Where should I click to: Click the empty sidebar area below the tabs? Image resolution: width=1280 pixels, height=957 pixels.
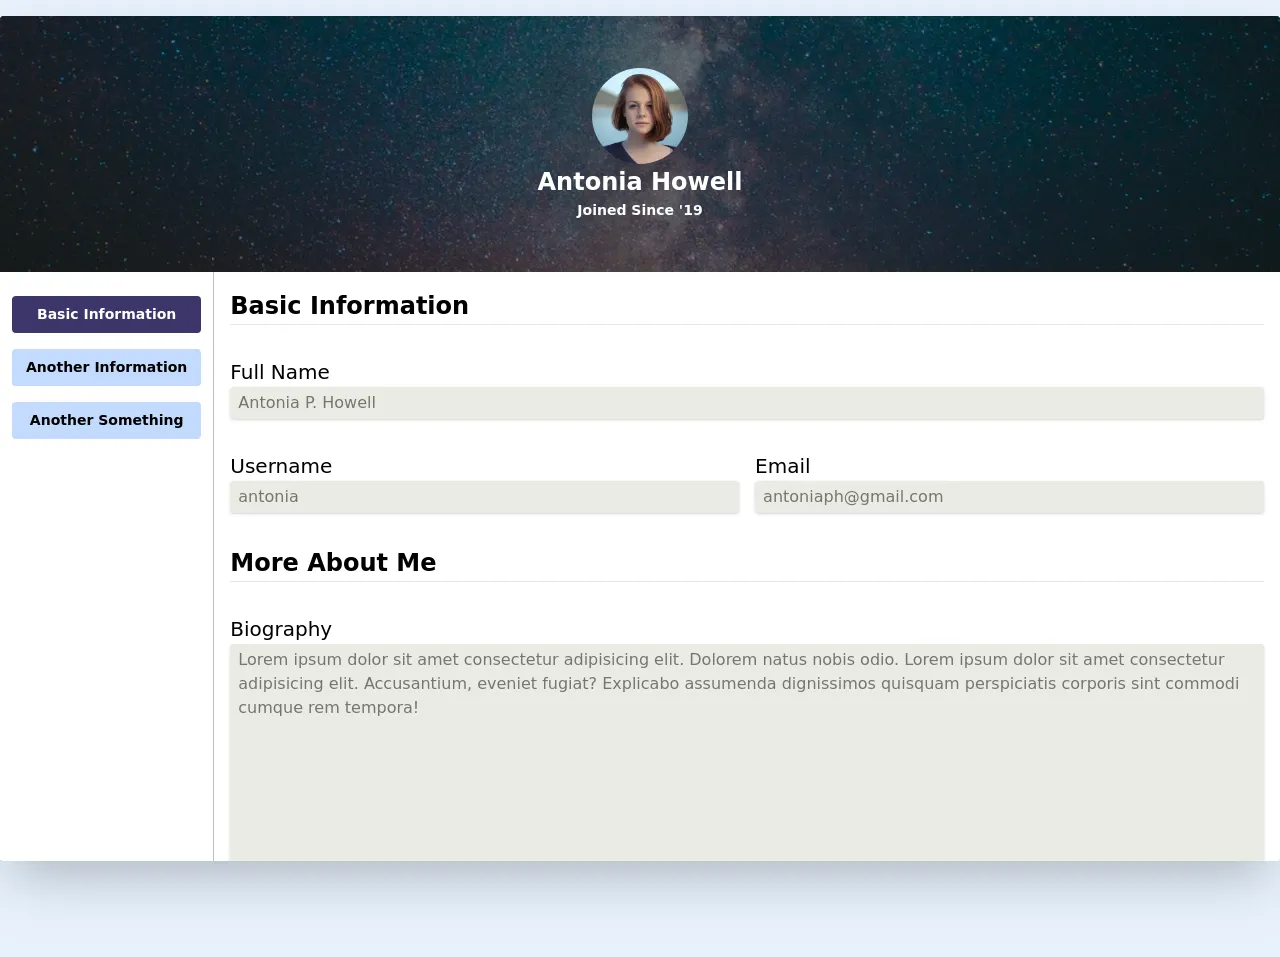106,650
